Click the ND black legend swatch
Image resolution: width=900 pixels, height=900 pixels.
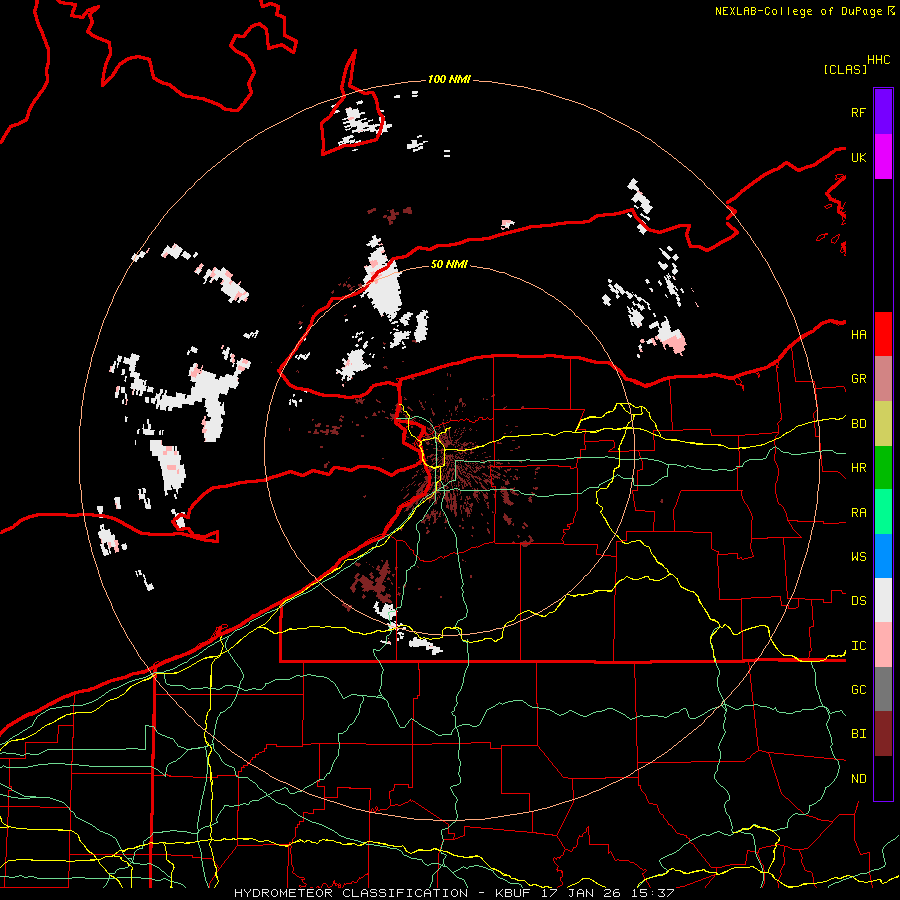coord(883,778)
